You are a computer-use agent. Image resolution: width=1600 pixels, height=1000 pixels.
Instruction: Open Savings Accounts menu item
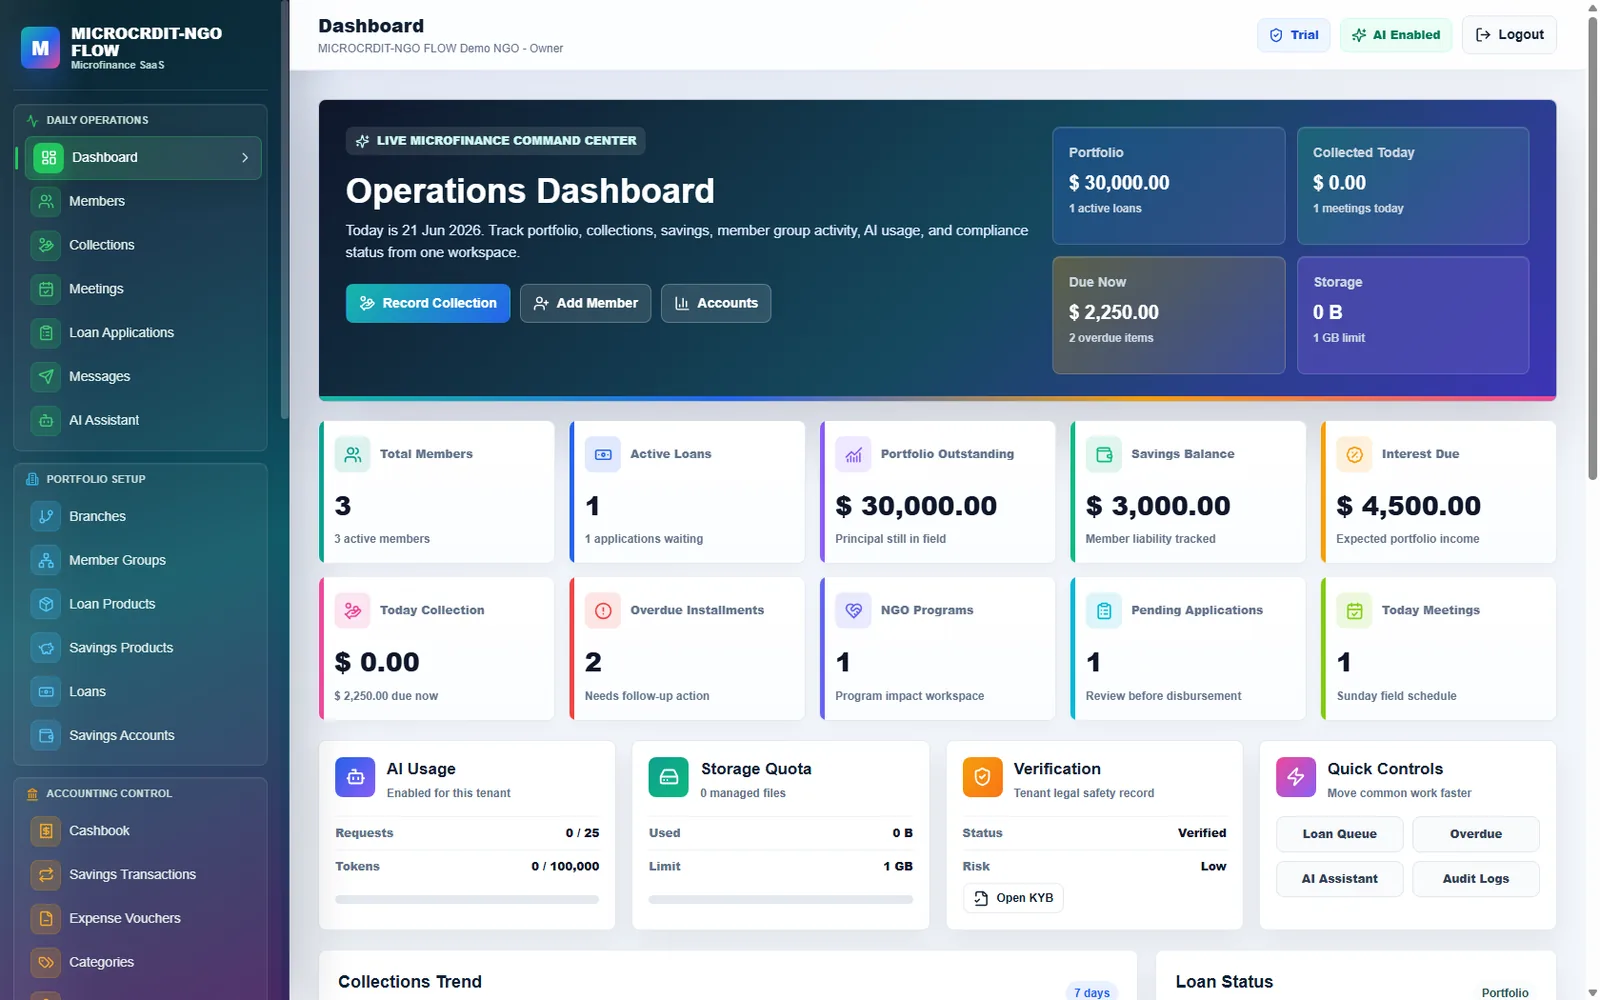pos(143,736)
